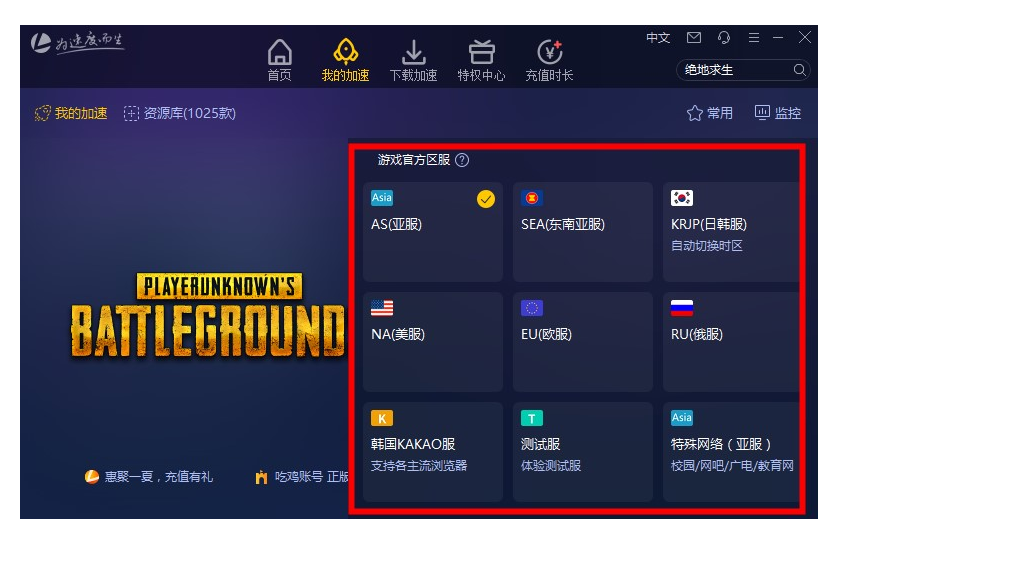
Task: Open the 特权中心 privilege center icon
Action: point(481,57)
